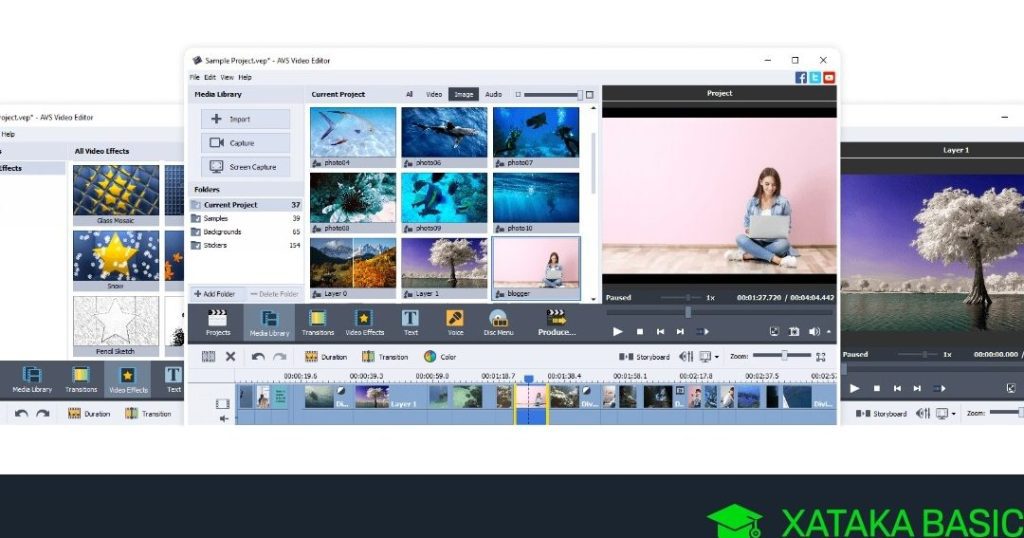Click the red YouTube icon
Viewport: 1024px width, 538px height.
829,77
